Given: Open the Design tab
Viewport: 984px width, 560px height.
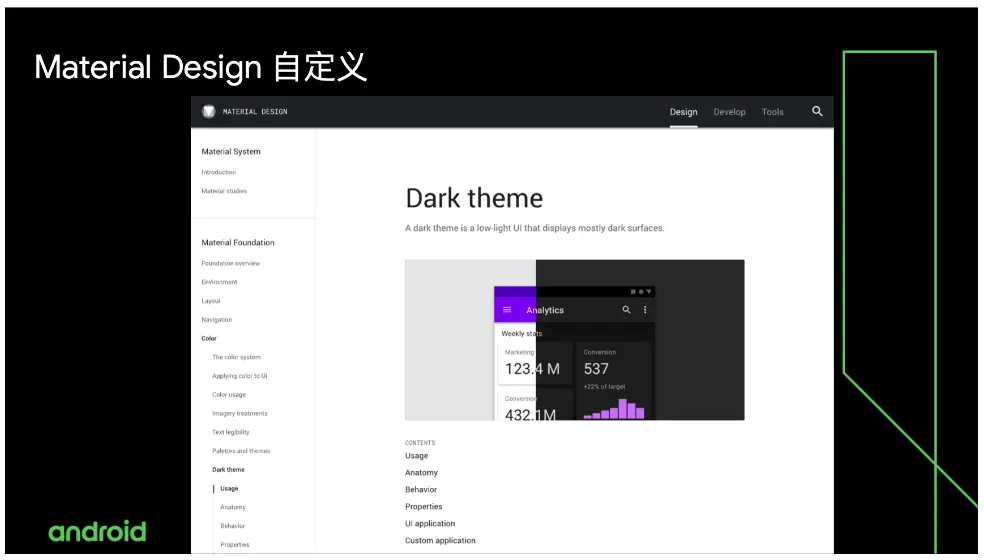Looking at the screenshot, I should (683, 112).
